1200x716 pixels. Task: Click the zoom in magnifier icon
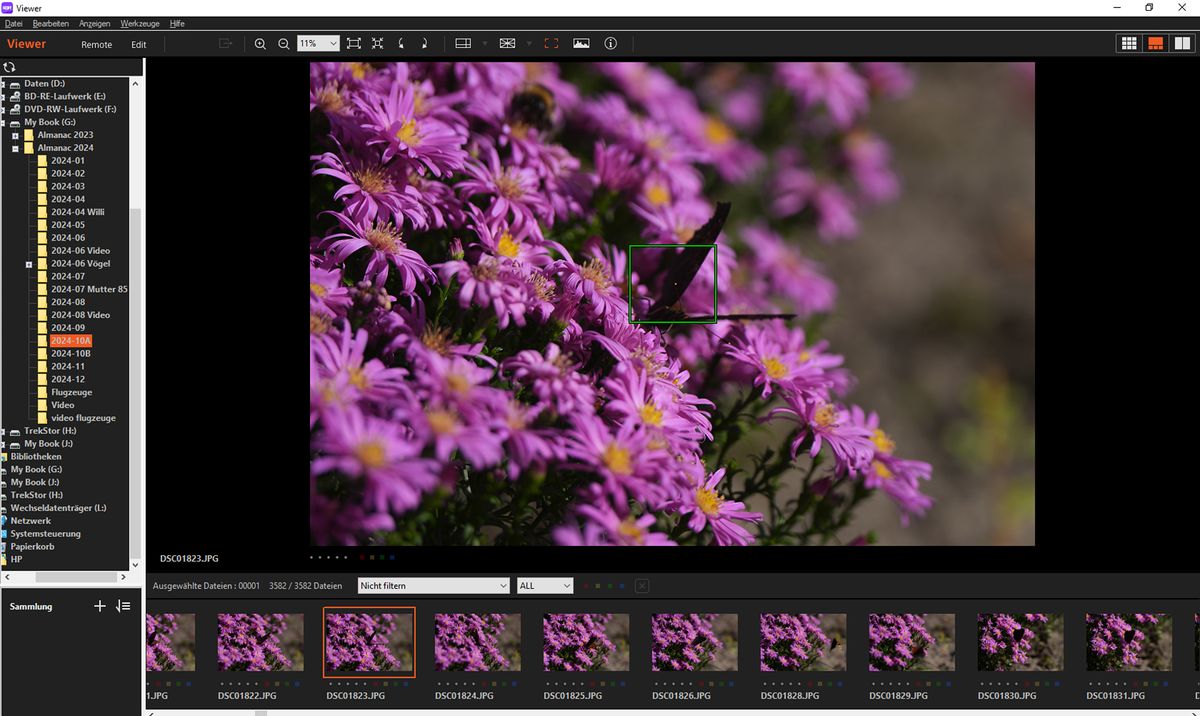coord(260,44)
